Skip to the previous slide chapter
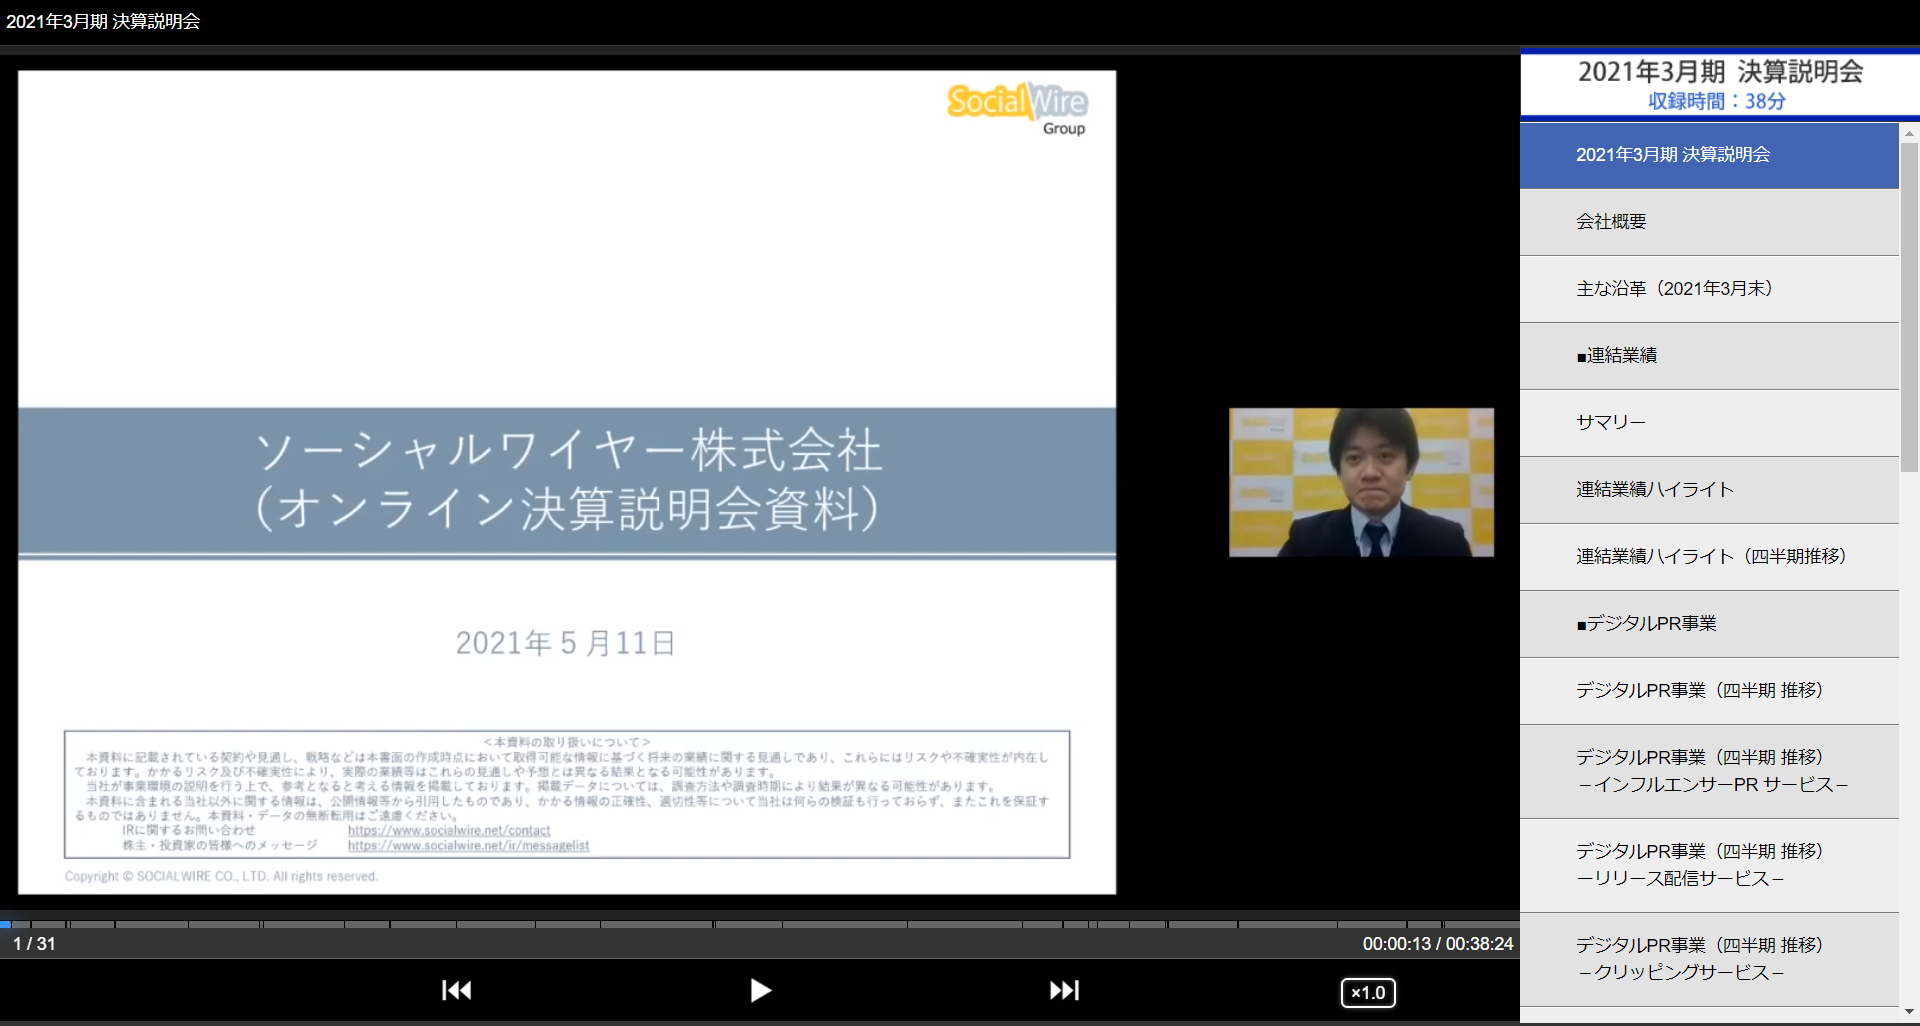Screen dimensions: 1920x1026 coord(457,990)
